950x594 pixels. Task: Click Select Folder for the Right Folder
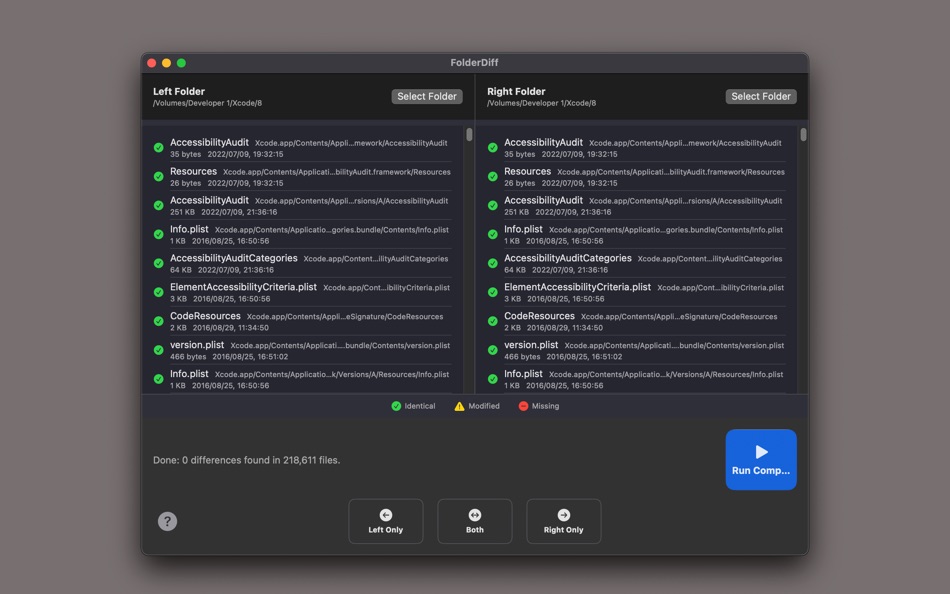[x=761, y=96]
